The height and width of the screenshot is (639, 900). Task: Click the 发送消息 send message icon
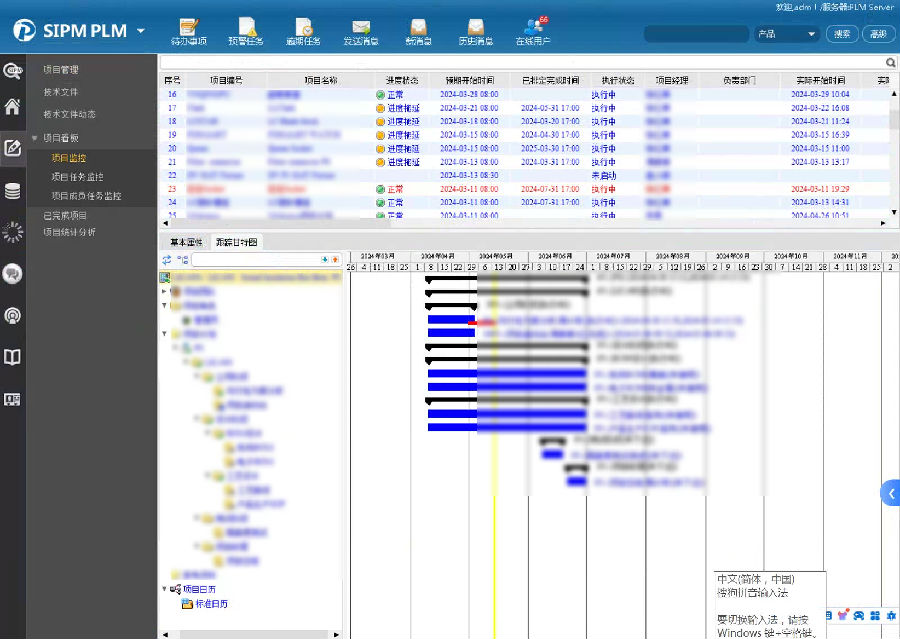coord(361,32)
